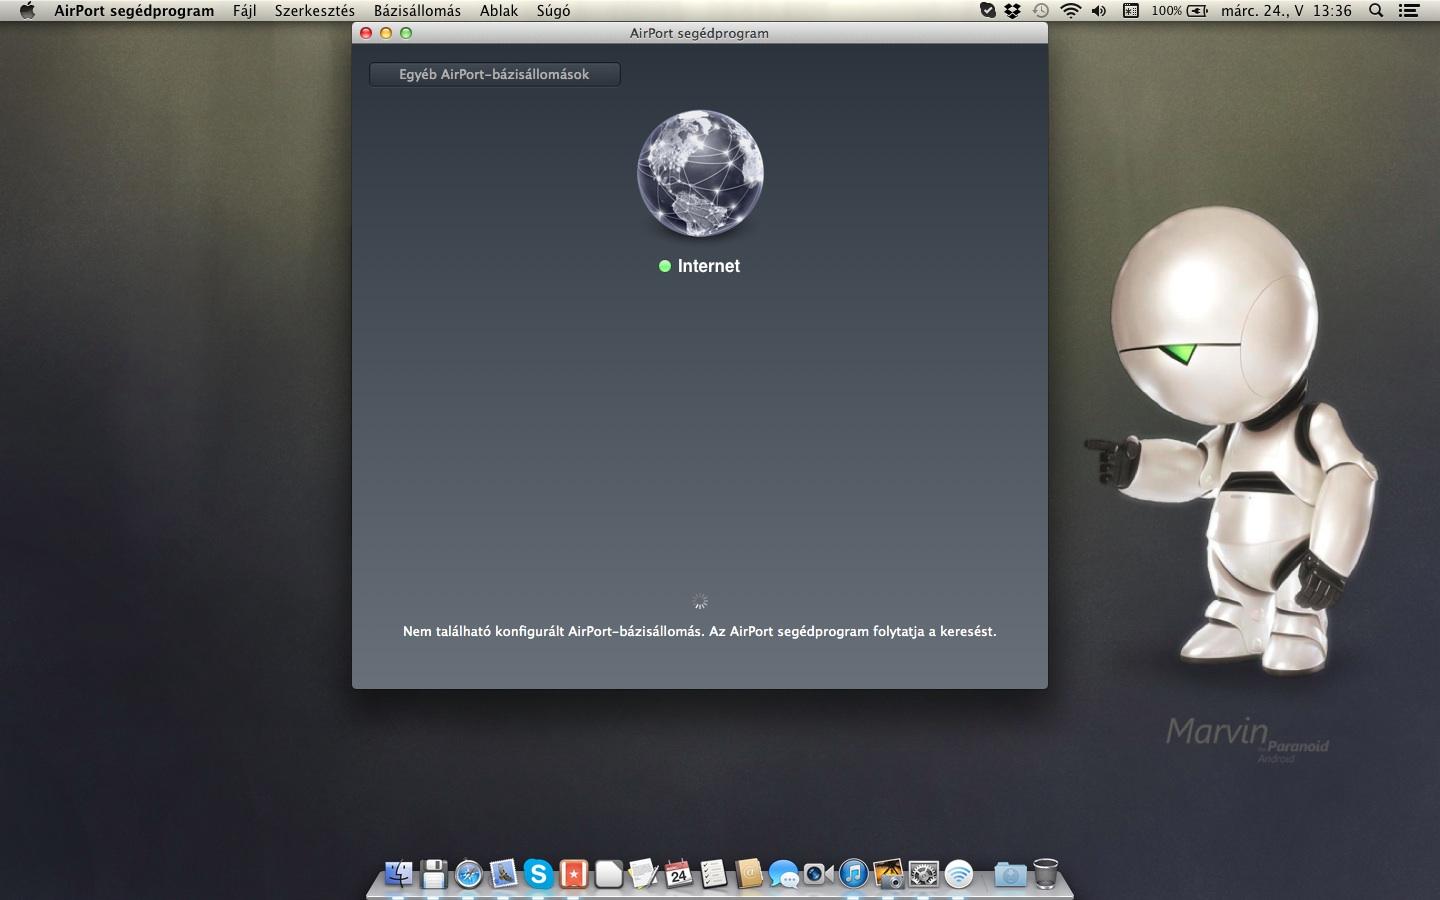Open FaceTime camera icon in Dock
The image size is (1440, 900).
click(818, 874)
